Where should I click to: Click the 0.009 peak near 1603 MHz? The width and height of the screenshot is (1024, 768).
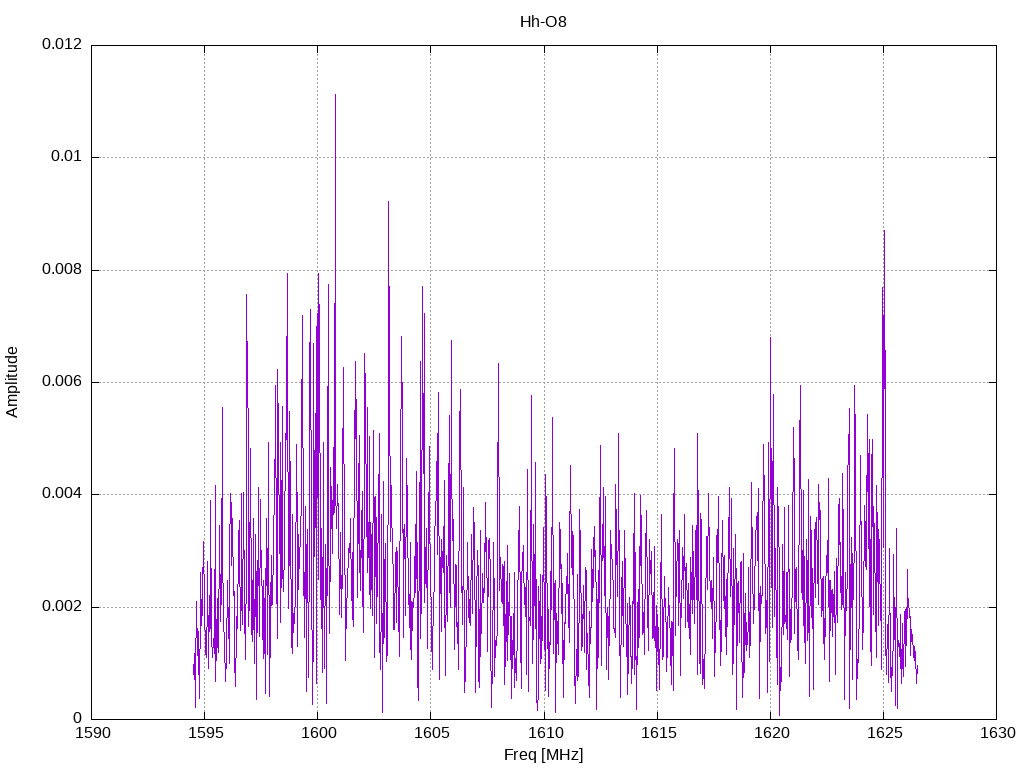pyautogui.click(x=389, y=203)
